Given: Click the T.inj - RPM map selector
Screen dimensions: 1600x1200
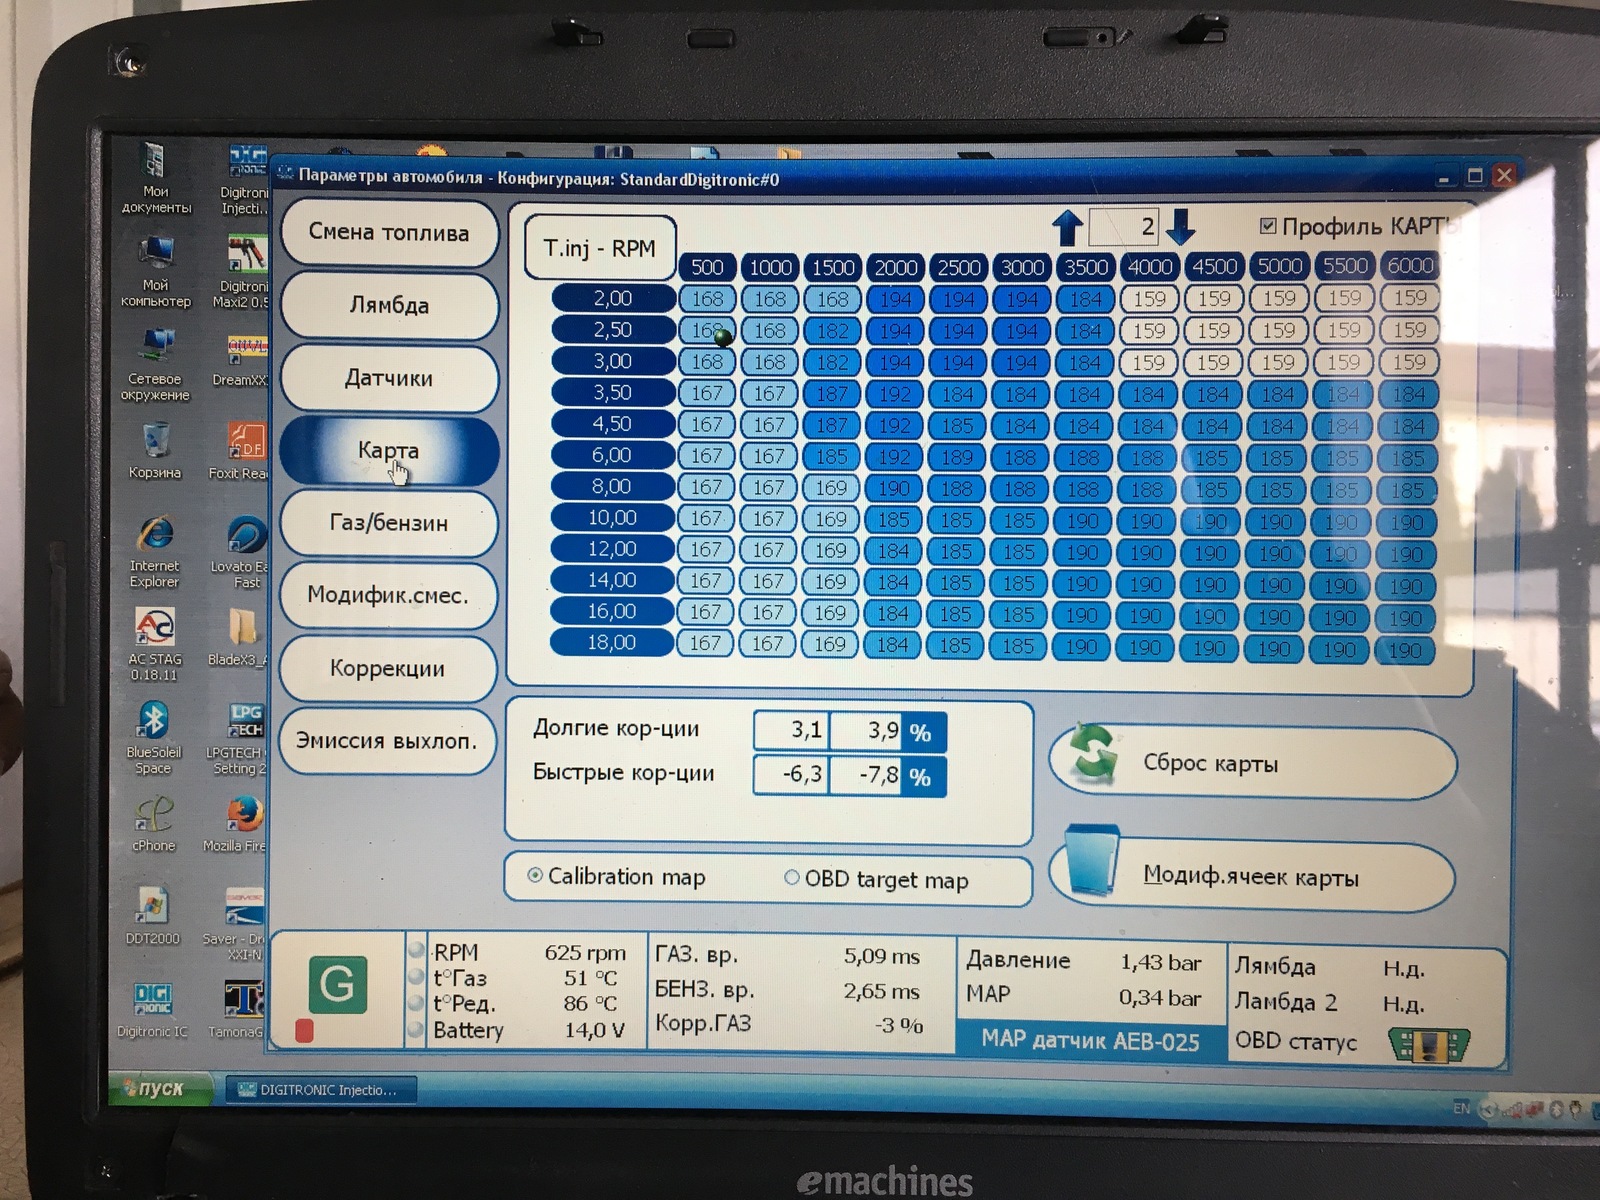Looking at the screenshot, I should [x=600, y=248].
